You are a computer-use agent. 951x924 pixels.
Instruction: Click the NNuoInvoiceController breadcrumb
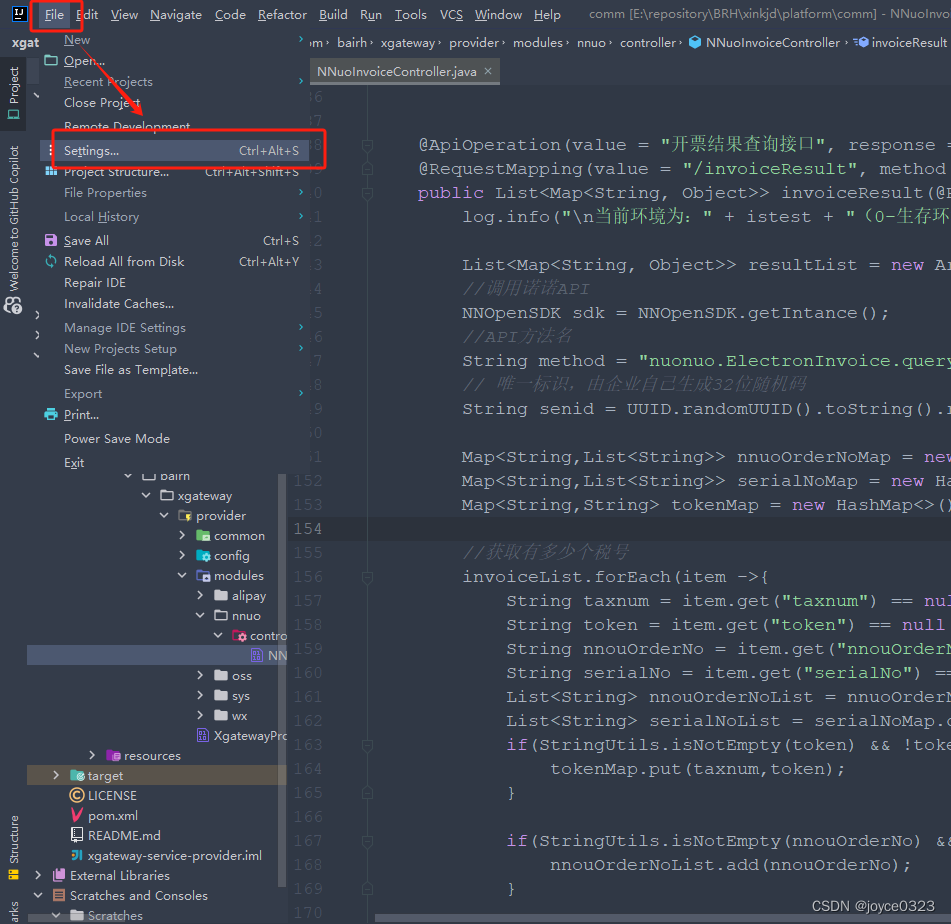[765, 42]
